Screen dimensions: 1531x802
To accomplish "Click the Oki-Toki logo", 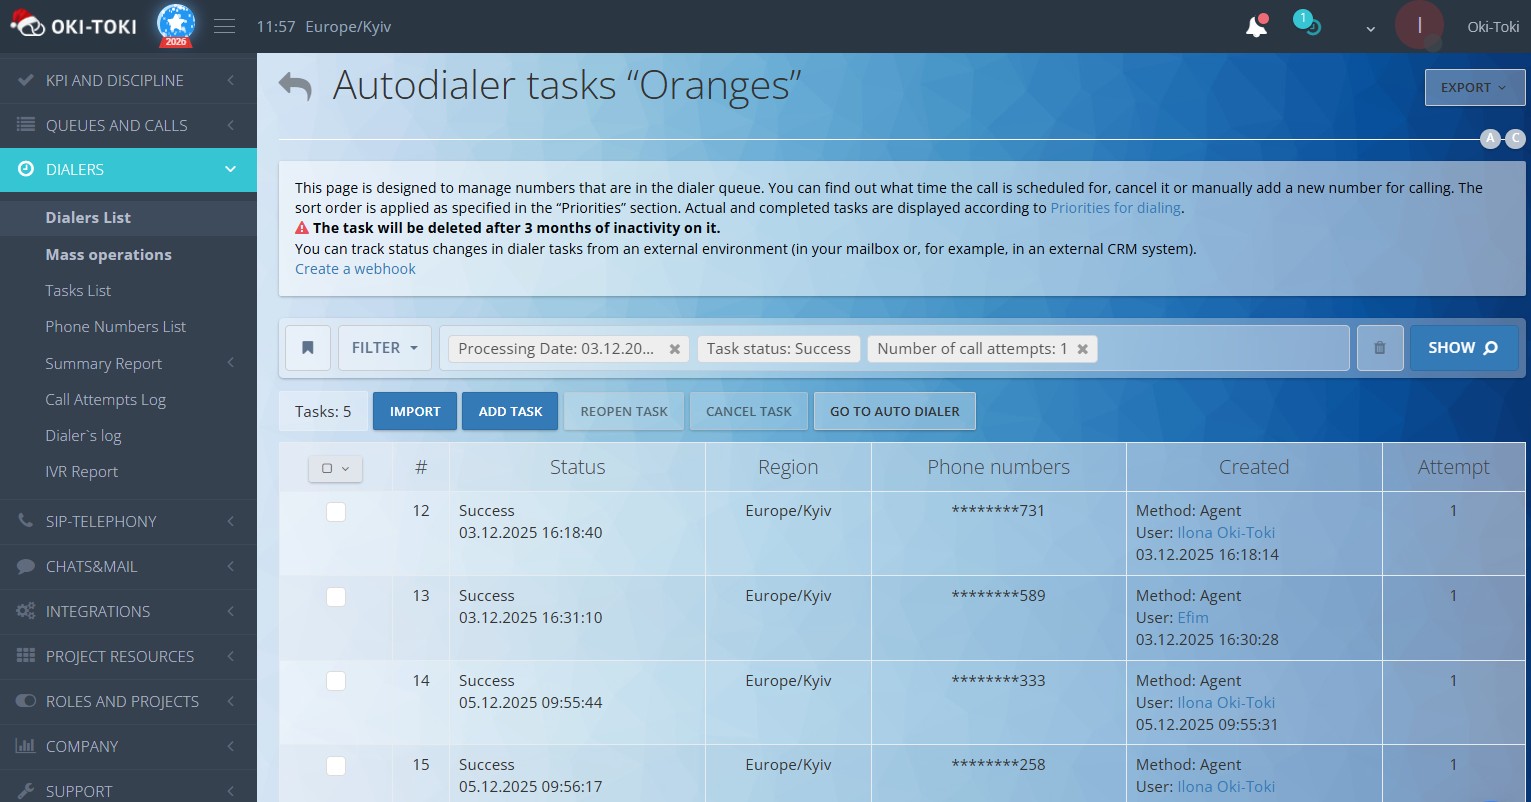I will pyautogui.click(x=75, y=26).
